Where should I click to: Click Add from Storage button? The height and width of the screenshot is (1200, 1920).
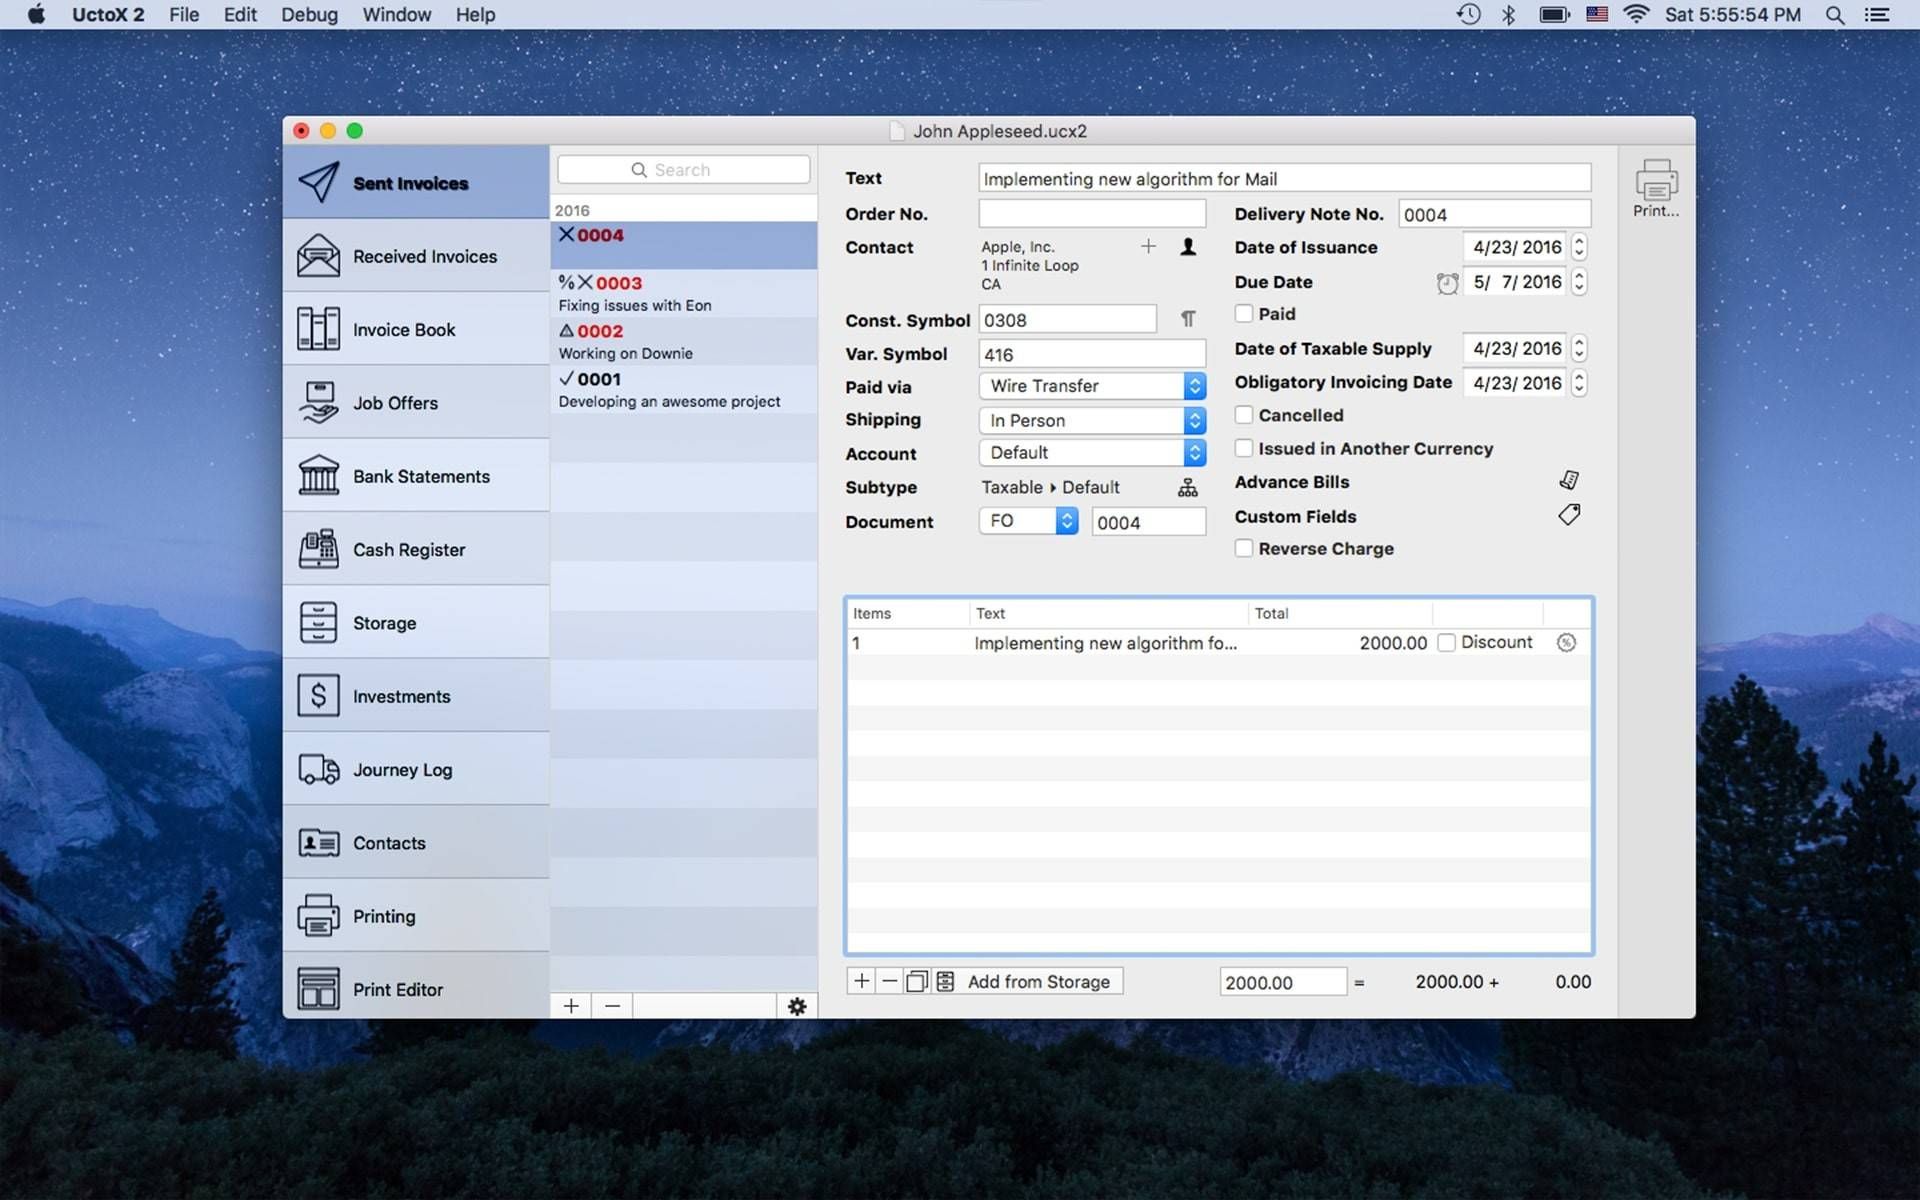pyautogui.click(x=1038, y=982)
